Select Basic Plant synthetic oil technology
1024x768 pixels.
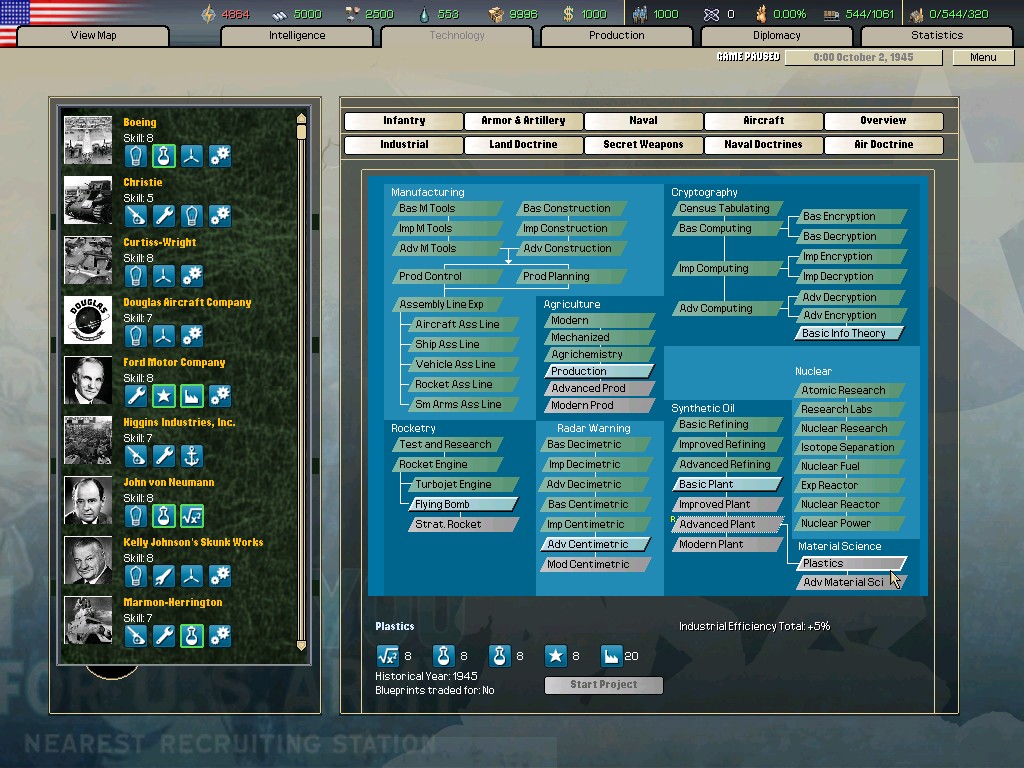(x=727, y=484)
